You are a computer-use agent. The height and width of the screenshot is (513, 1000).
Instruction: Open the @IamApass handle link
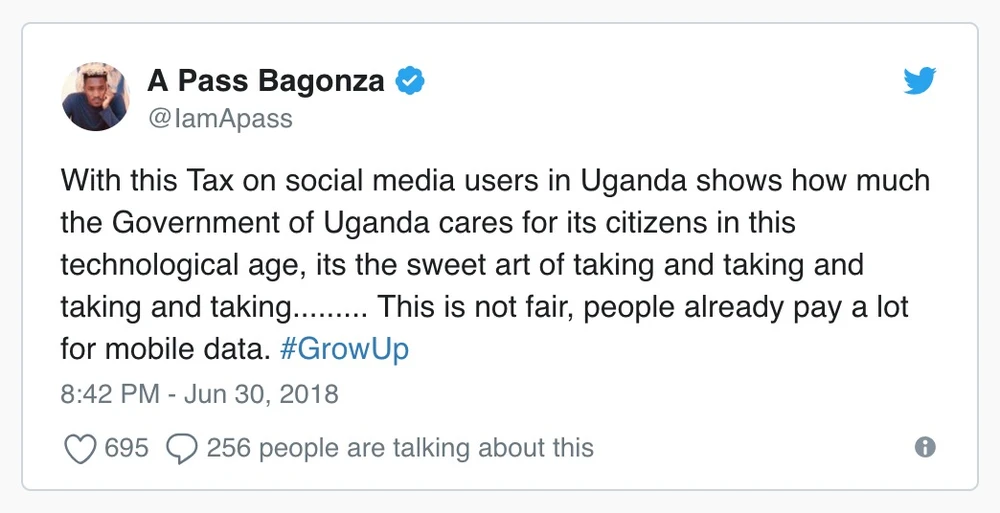(x=220, y=118)
